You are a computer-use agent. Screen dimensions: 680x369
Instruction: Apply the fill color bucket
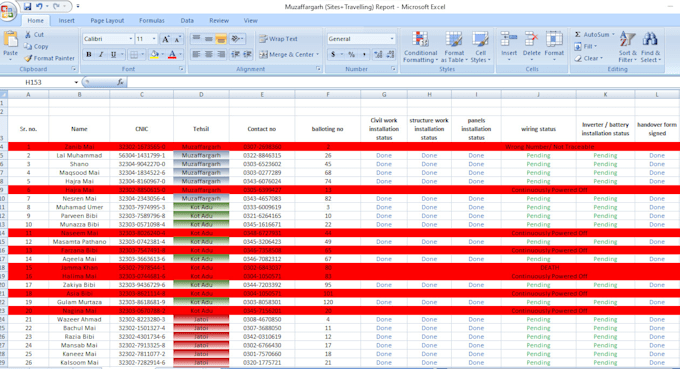(x=154, y=55)
